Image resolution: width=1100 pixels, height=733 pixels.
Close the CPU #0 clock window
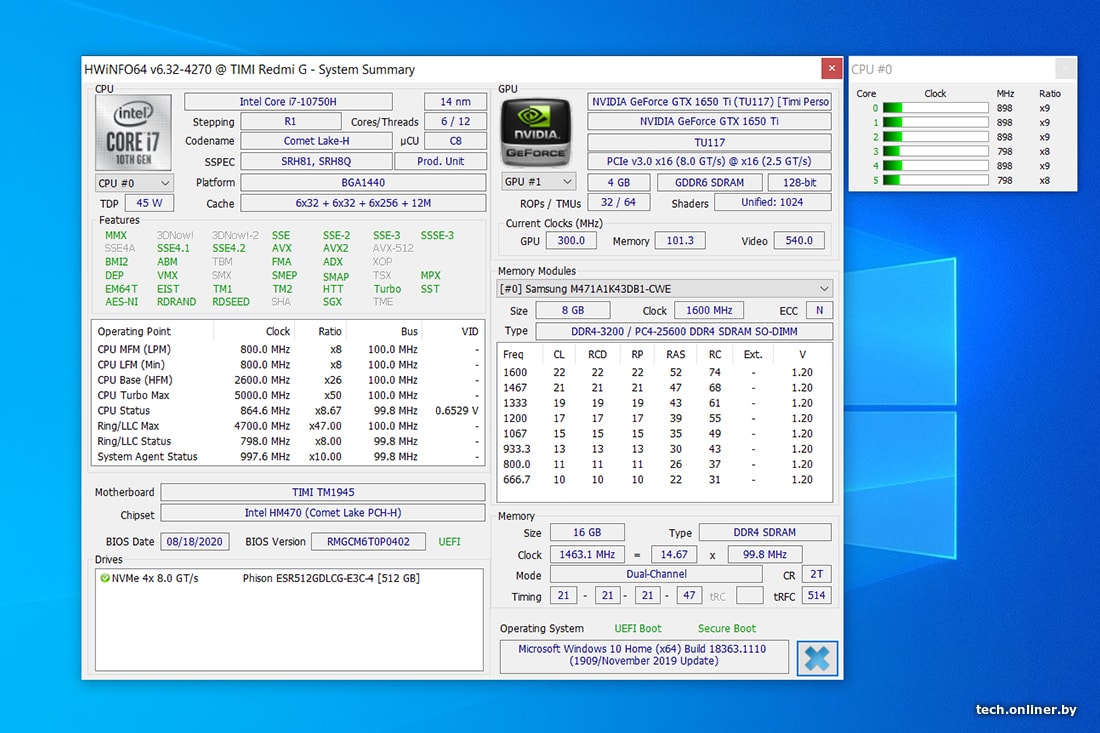[x=1066, y=69]
